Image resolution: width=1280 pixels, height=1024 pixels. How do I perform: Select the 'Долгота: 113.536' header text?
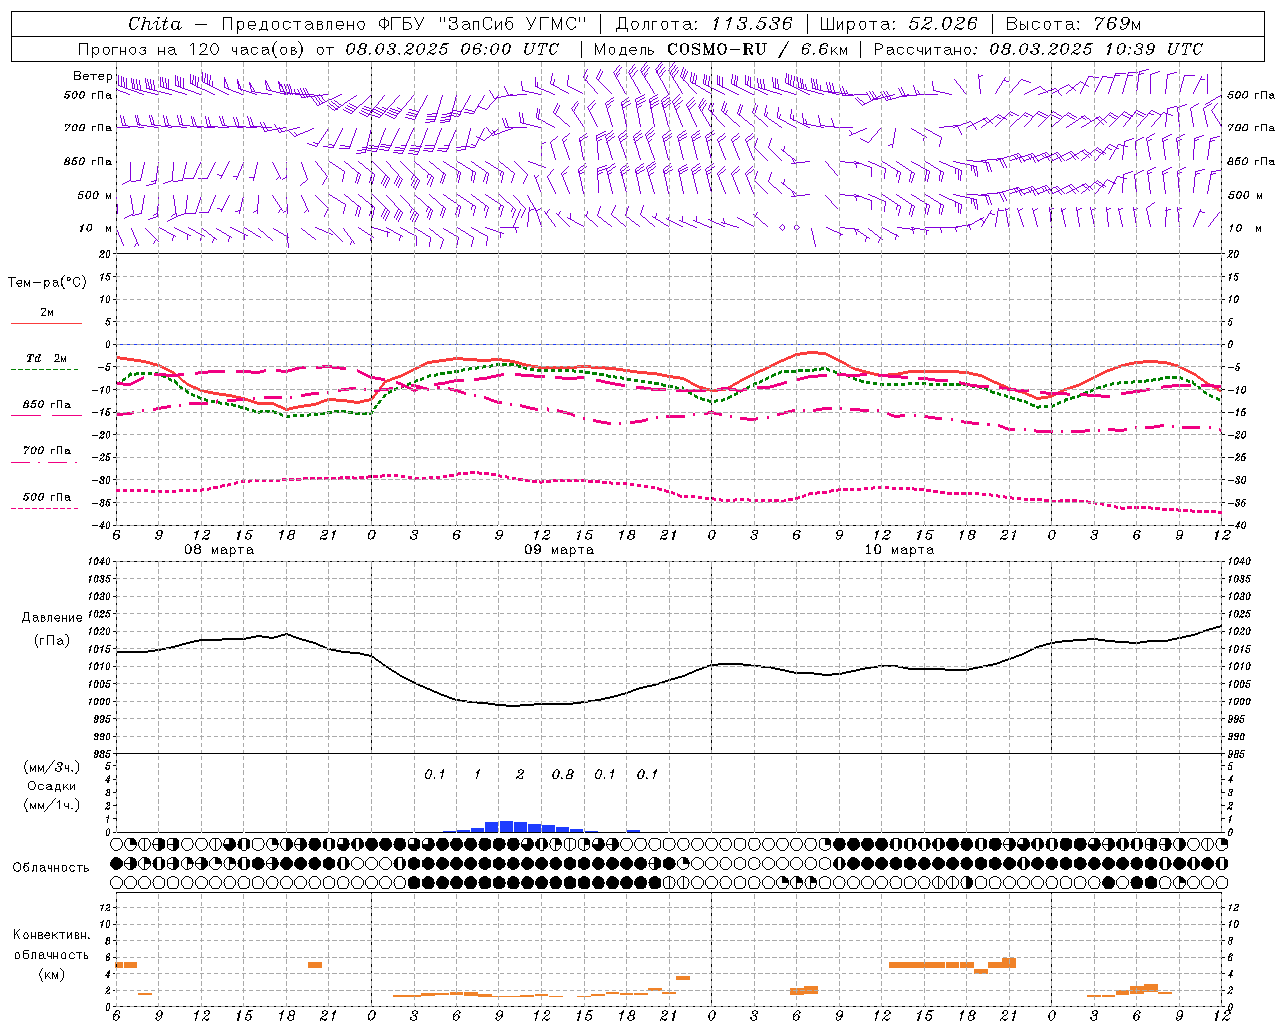pos(704,24)
